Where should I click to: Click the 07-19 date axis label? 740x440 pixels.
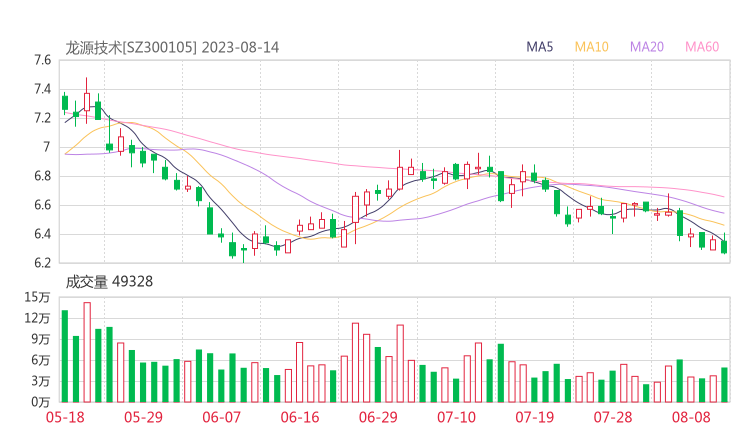534,417
